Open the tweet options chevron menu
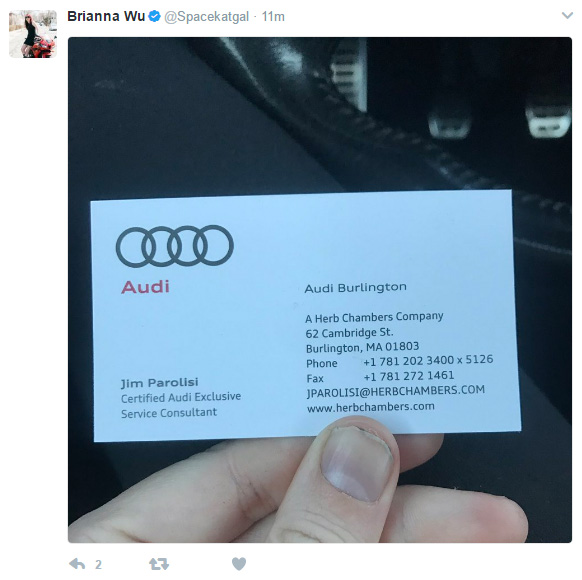Image resolution: width=582 pixels, height=580 pixels. [x=567, y=16]
